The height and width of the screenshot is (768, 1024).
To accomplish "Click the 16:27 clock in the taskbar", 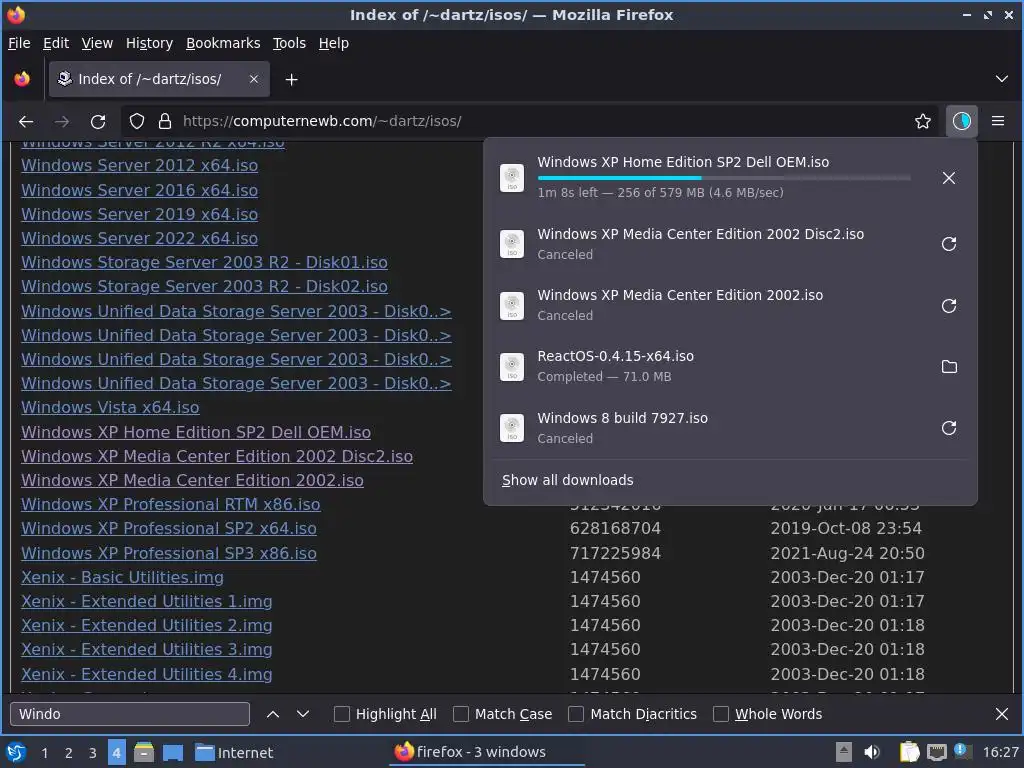I will click(x=1000, y=752).
